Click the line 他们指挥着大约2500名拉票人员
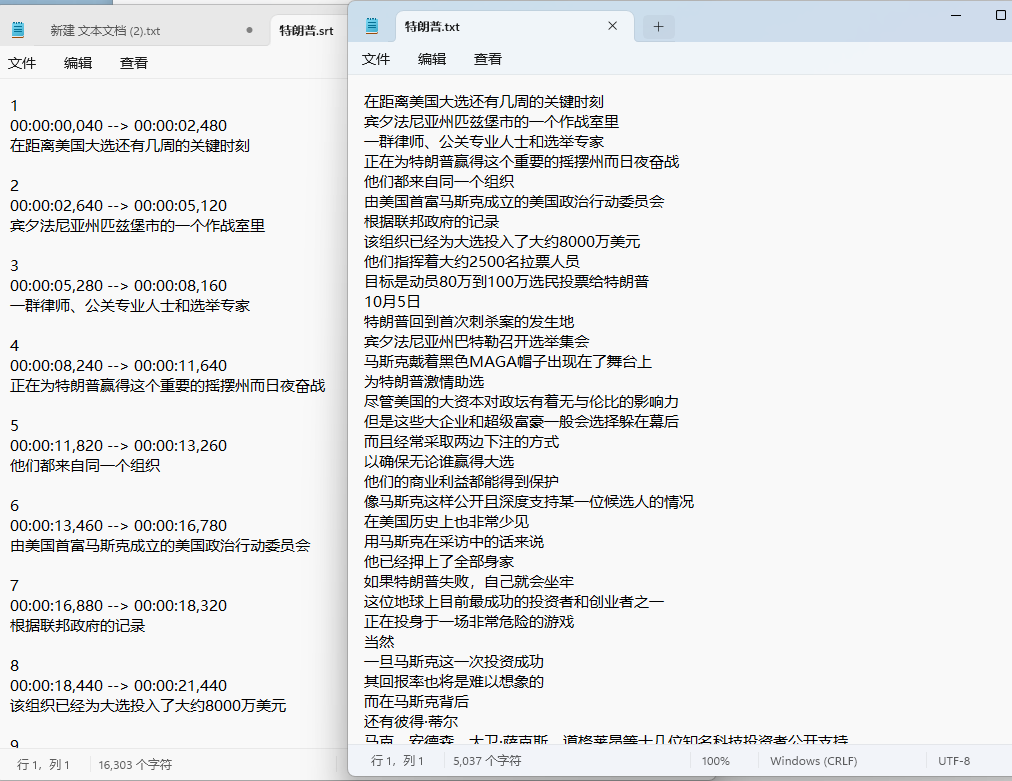 (472, 262)
